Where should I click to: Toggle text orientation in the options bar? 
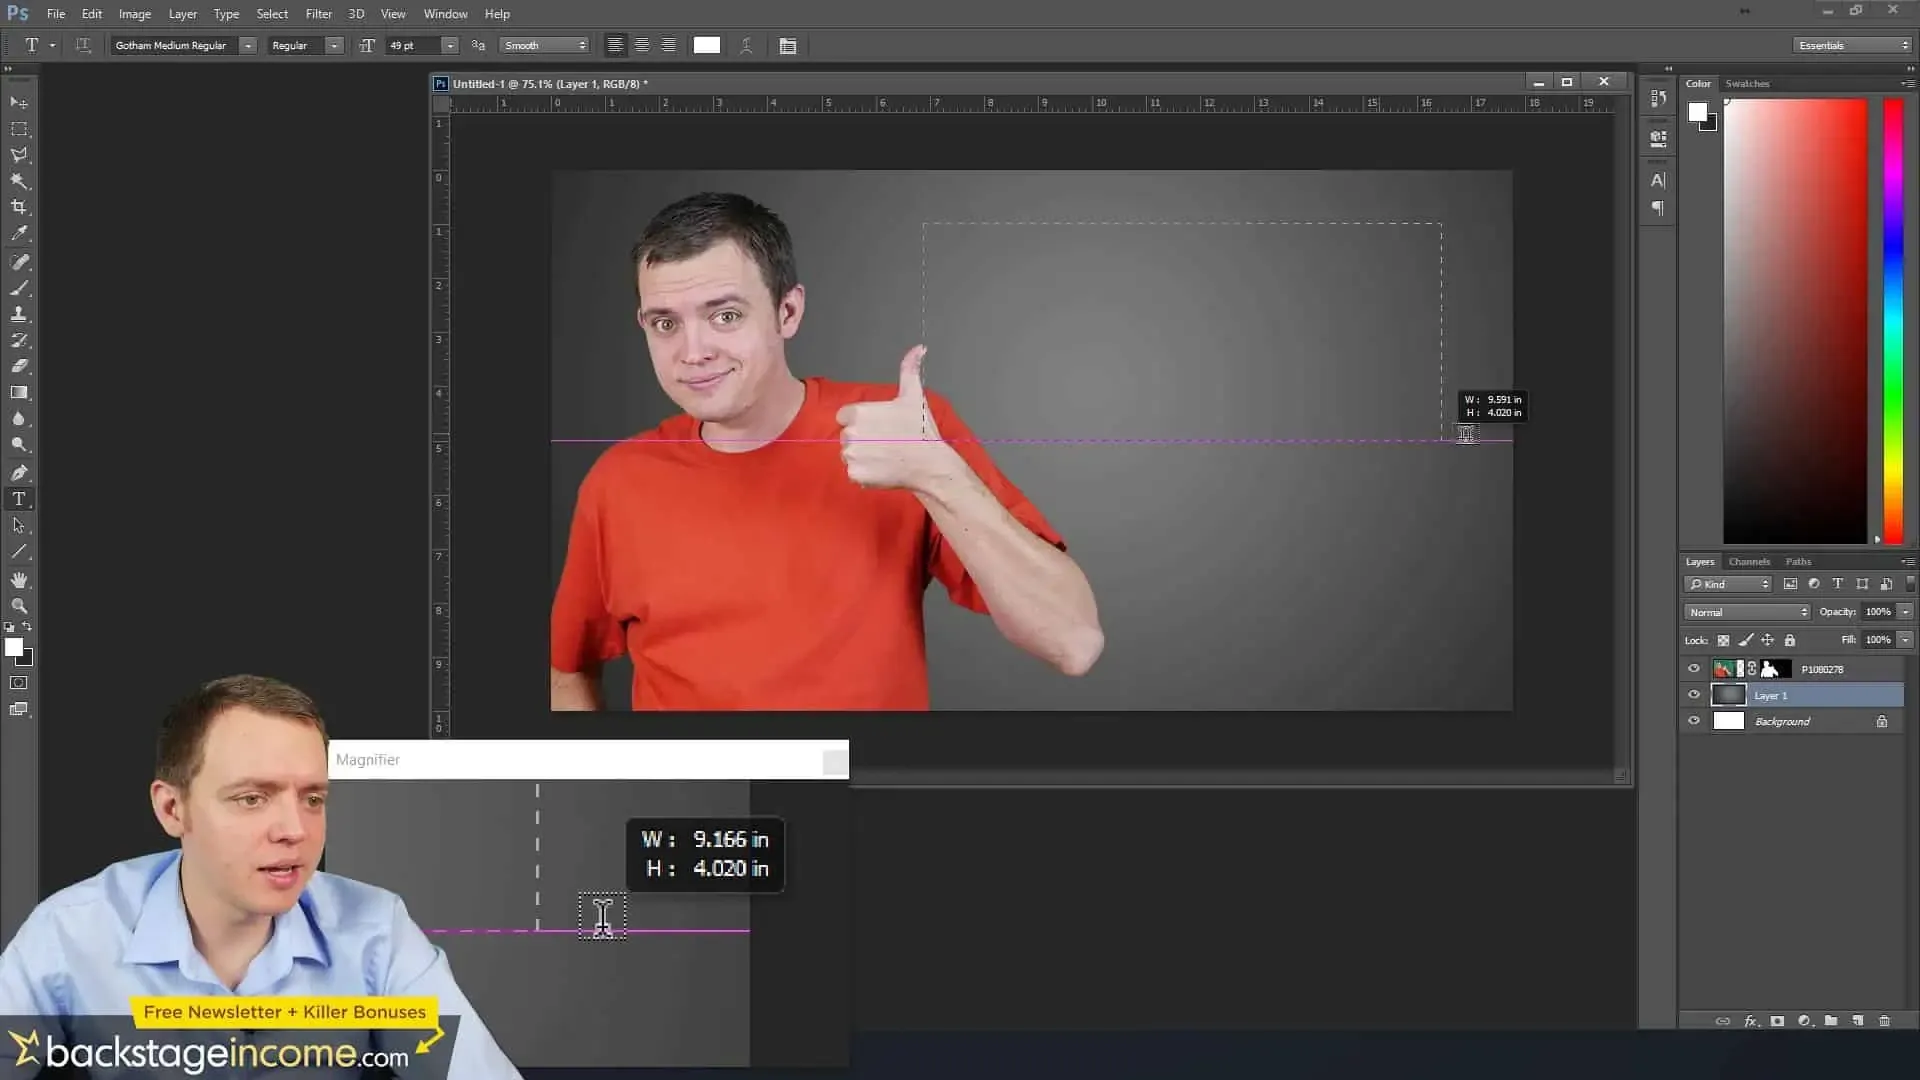tap(84, 45)
